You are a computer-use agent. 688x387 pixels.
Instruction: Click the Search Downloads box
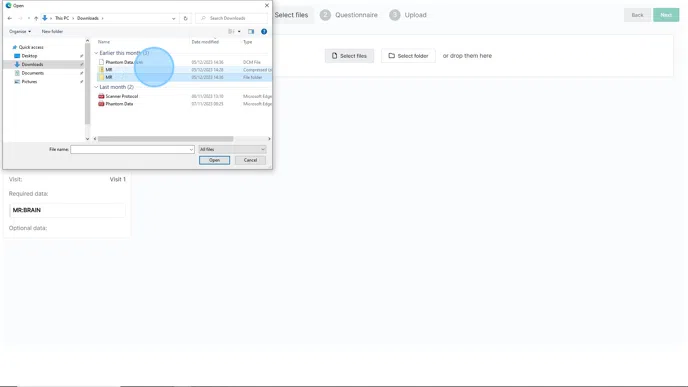(232, 18)
